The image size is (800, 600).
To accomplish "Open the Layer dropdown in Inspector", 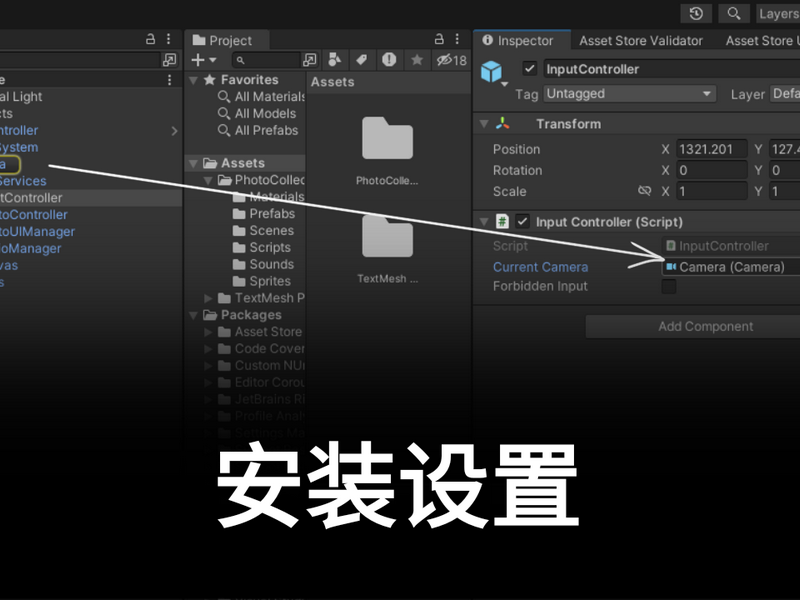I will [785, 93].
